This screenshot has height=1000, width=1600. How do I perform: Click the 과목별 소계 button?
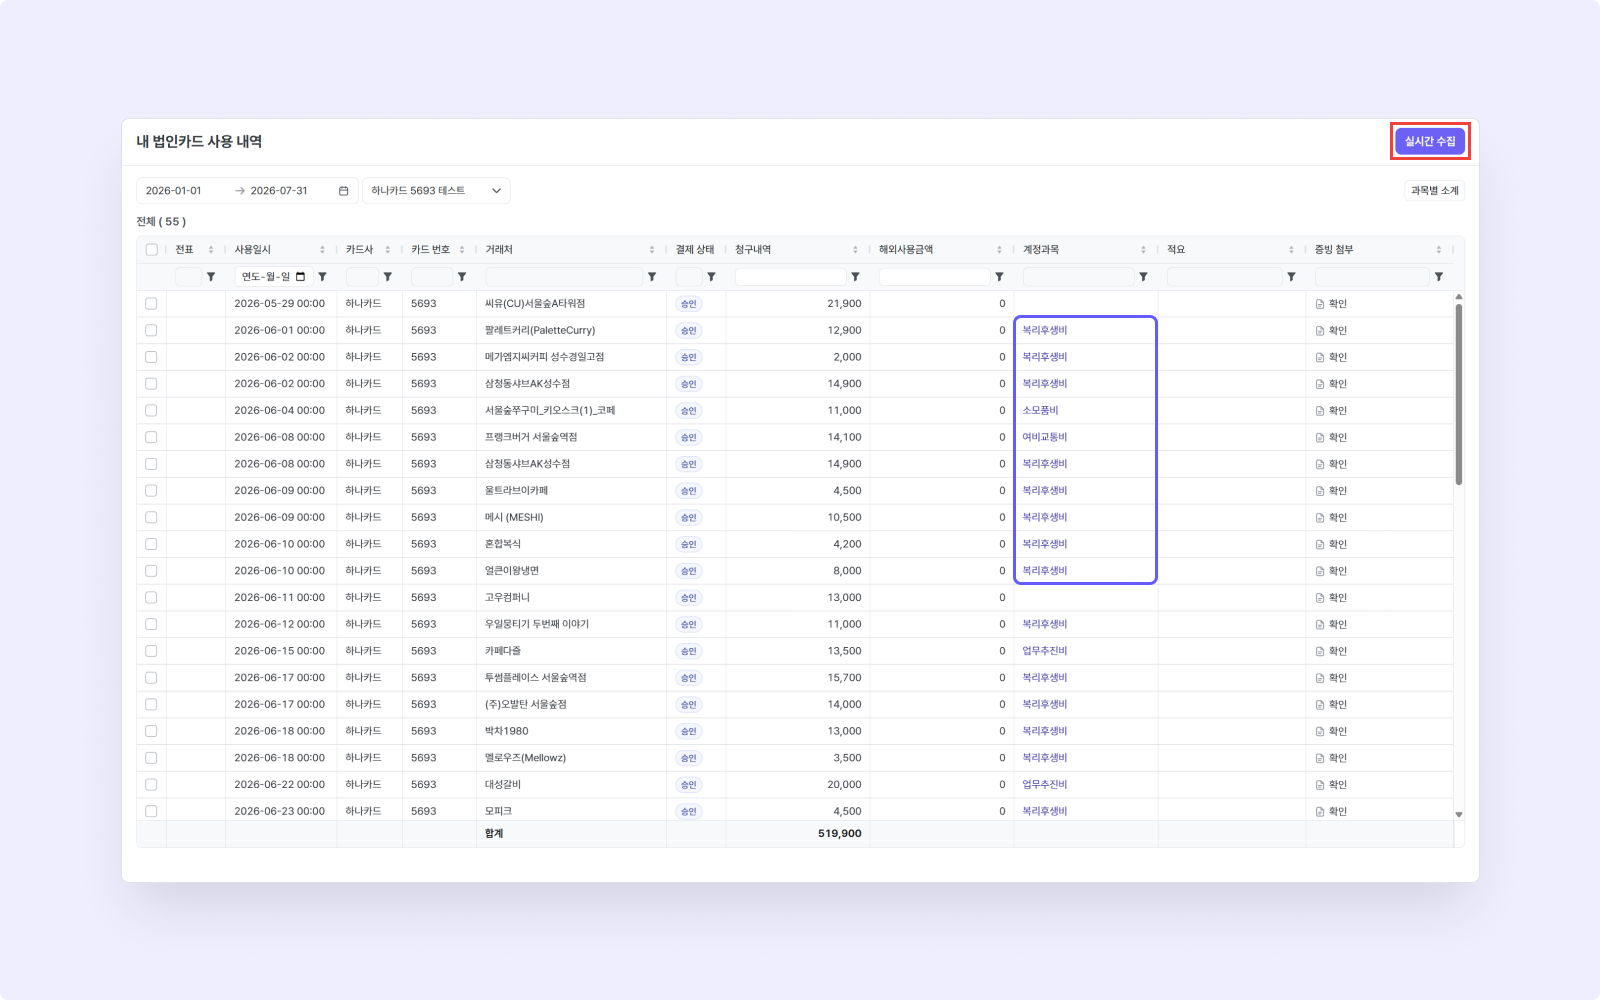pos(1435,191)
